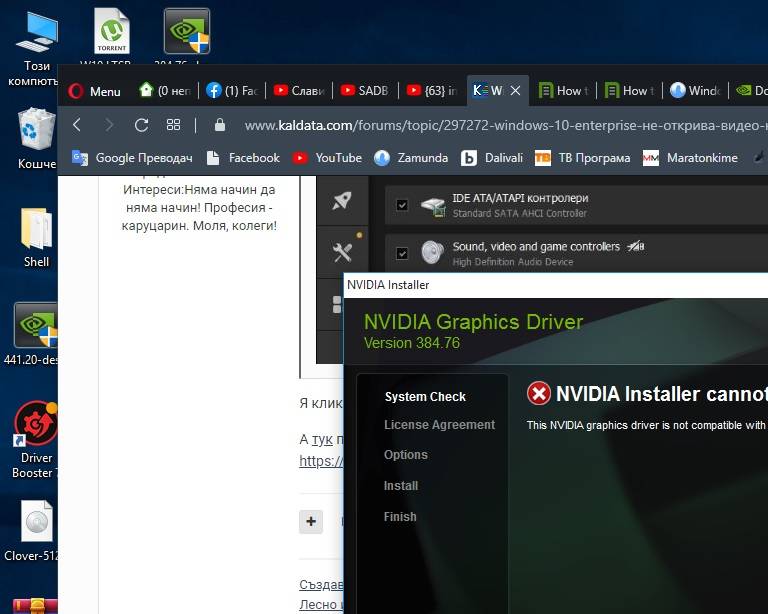Switch to the SADB YouTube tab
768x614 pixels.
point(365,91)
